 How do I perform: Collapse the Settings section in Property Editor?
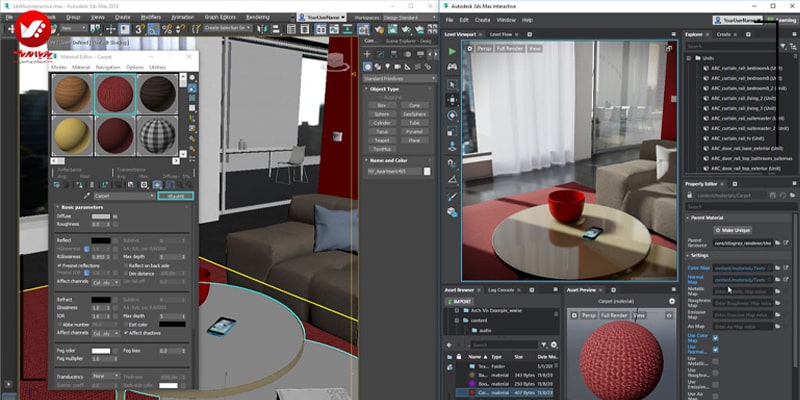pyautogui.click(x=699, y=255)
